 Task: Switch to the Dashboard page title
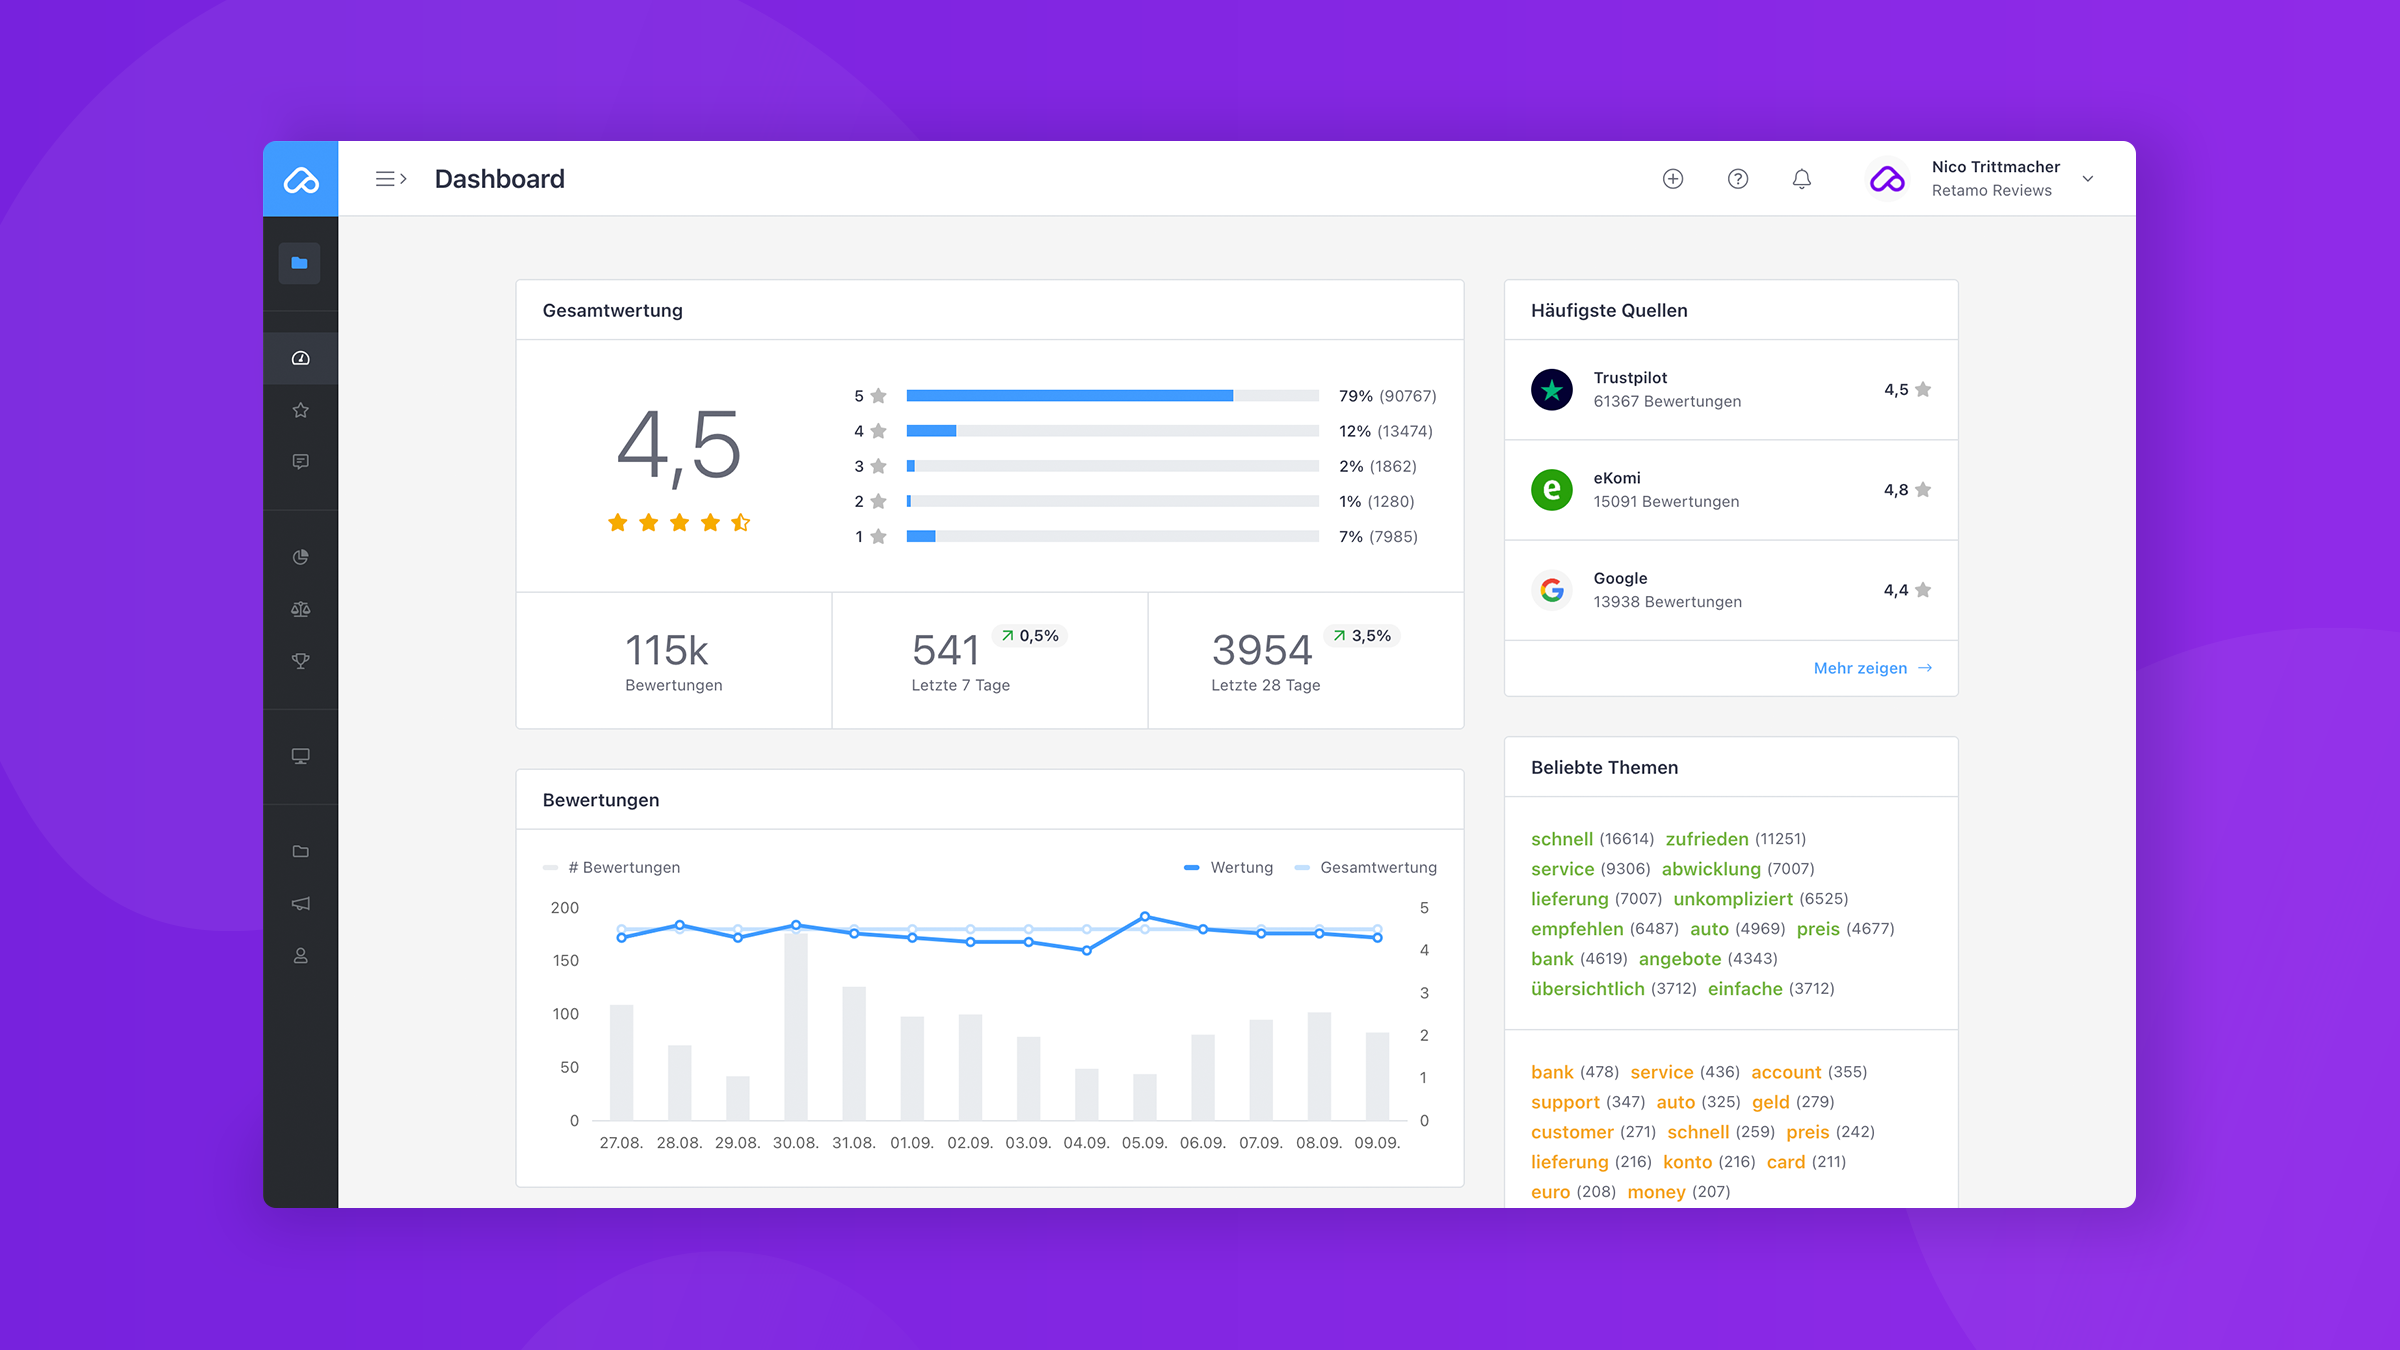[x=500, y=178]
